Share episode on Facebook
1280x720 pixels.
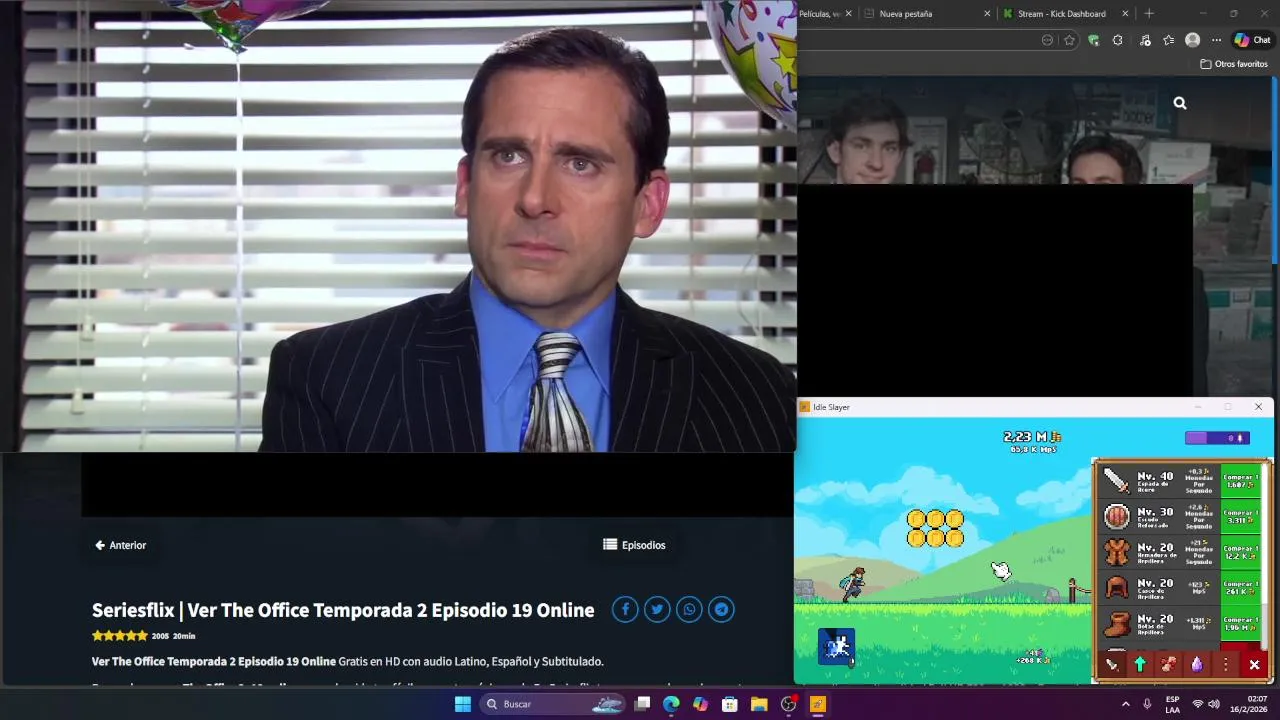(625, 609)
